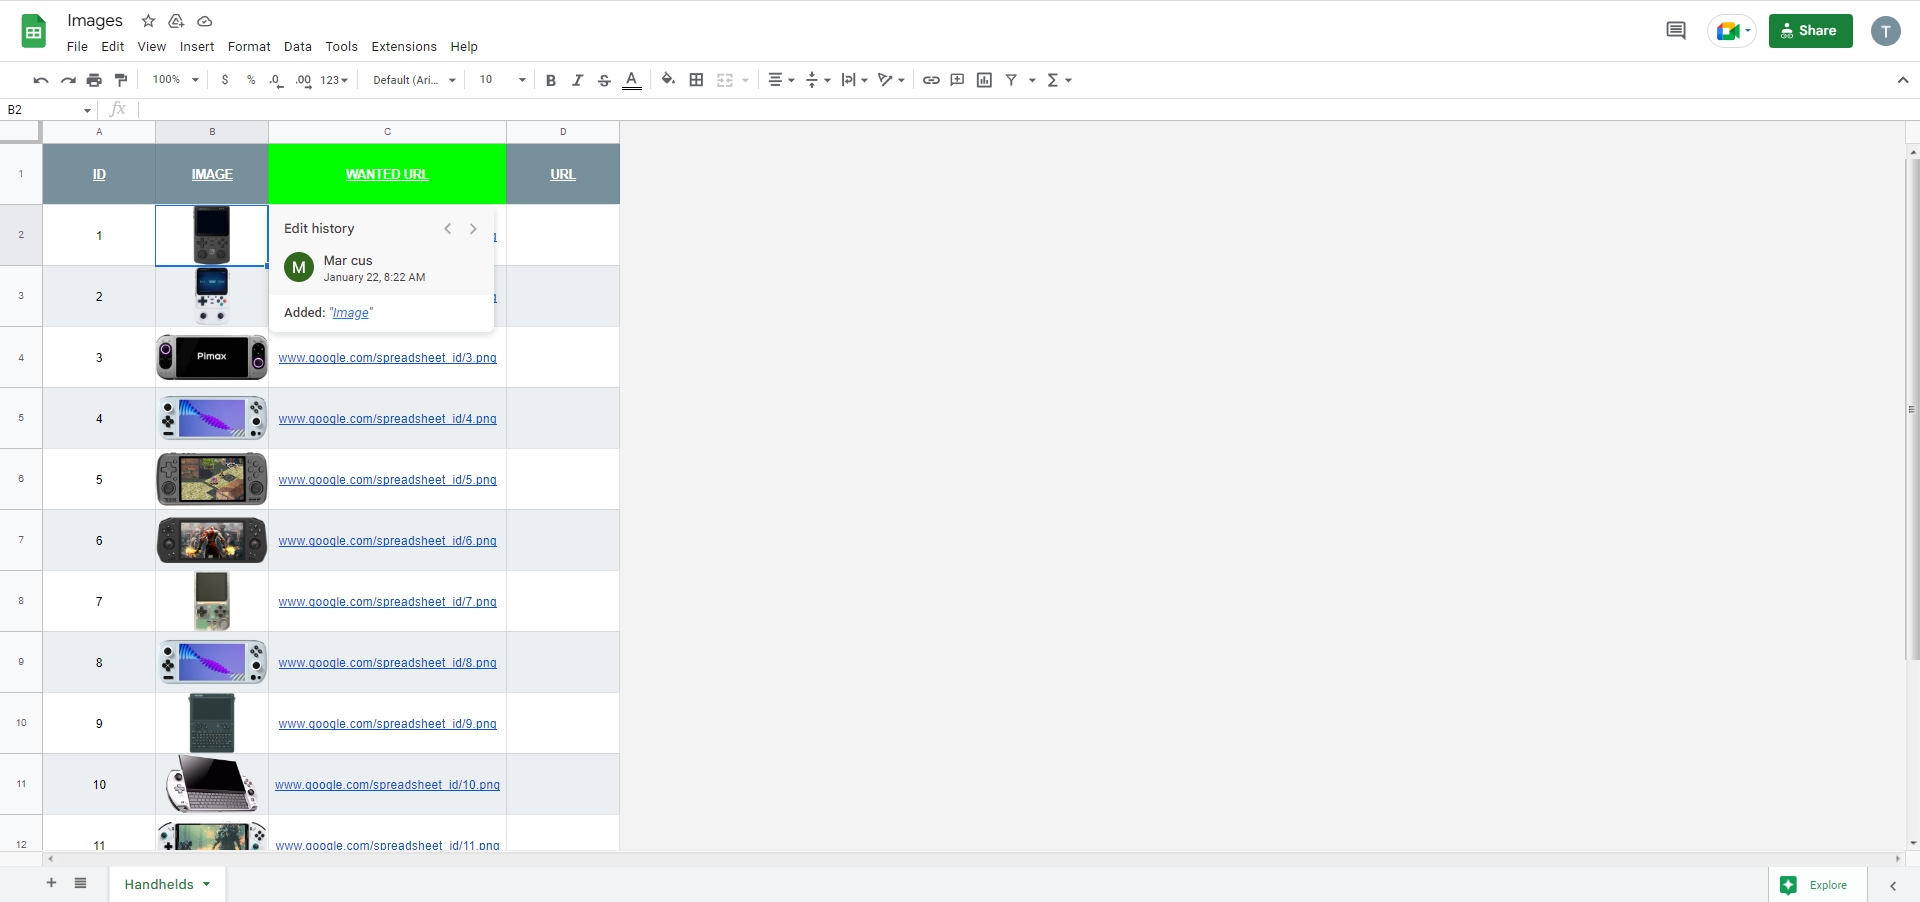Open the Insert menu
This screenshot has width=1920, height=902.
click(197, 47)
